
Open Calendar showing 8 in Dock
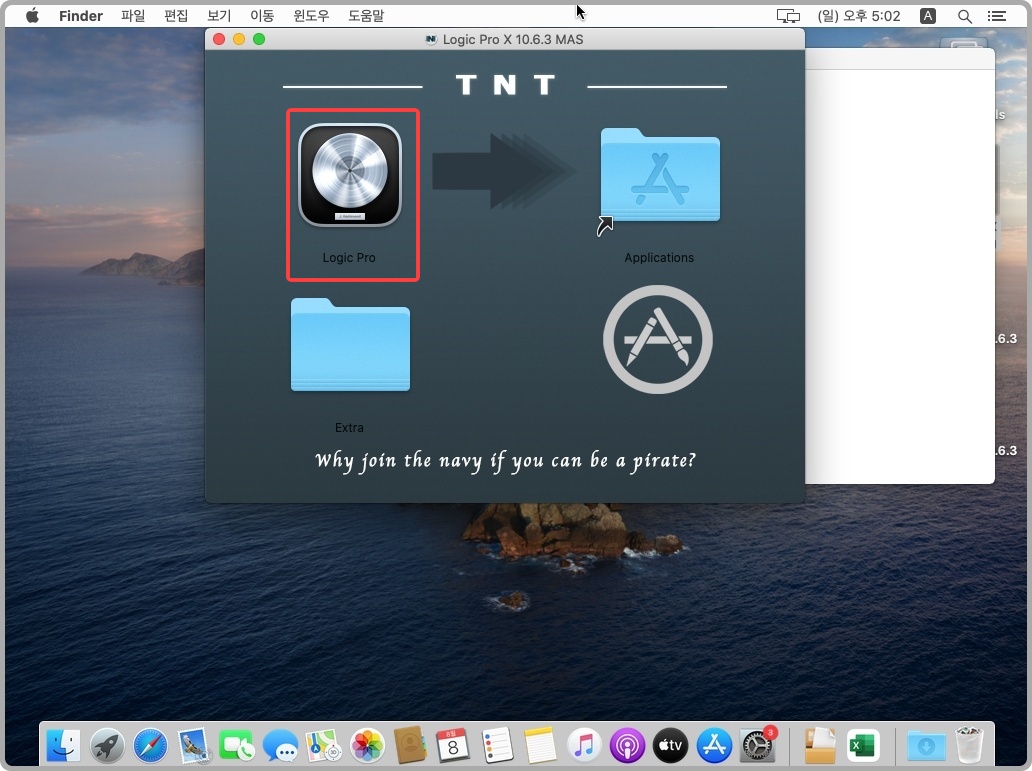coord(453,746)
